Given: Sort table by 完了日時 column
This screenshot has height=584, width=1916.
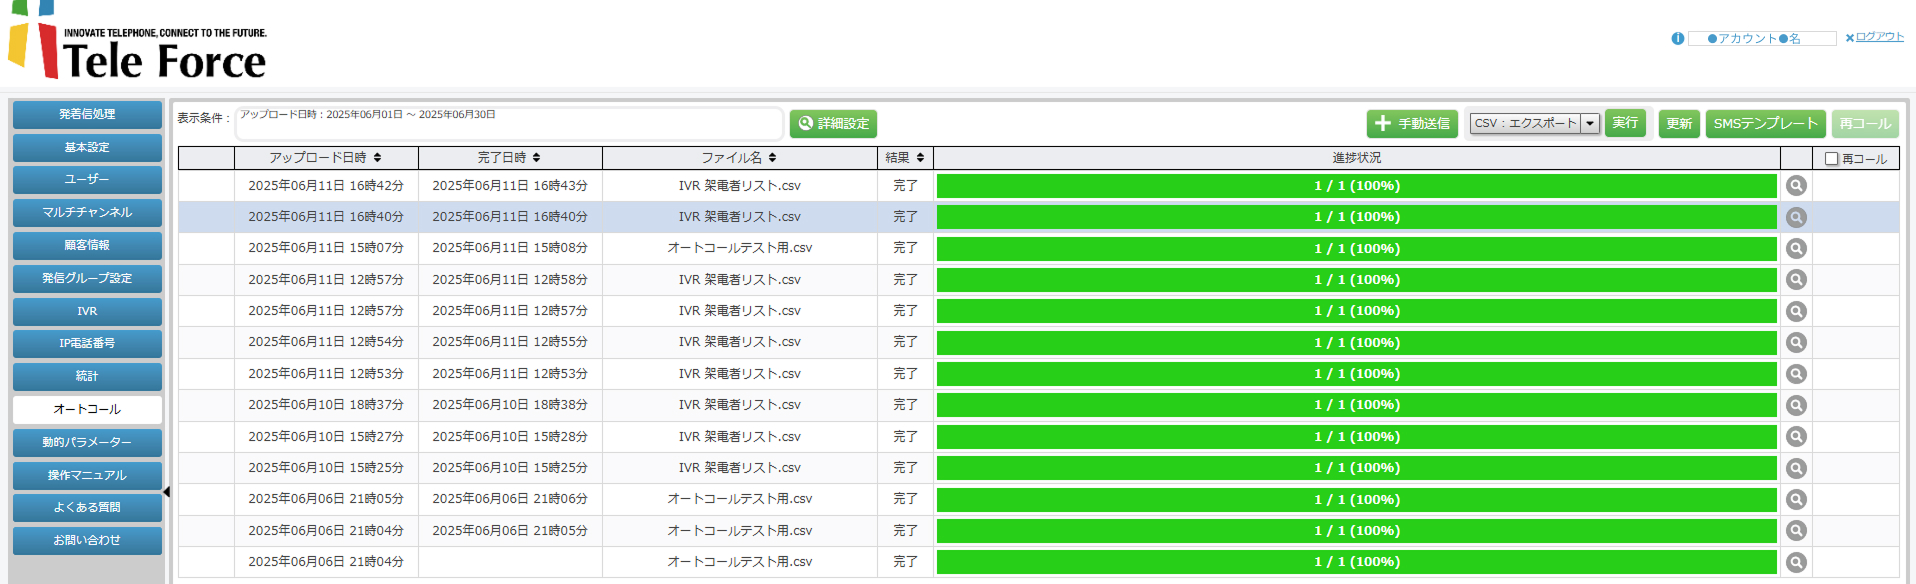Looking at the screenshot, I should (x=509, y=158).
